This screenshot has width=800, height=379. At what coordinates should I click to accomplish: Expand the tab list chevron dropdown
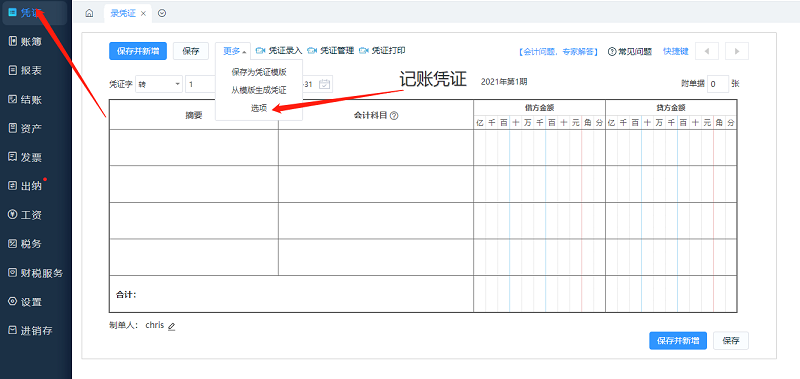(x=162, y=14)
